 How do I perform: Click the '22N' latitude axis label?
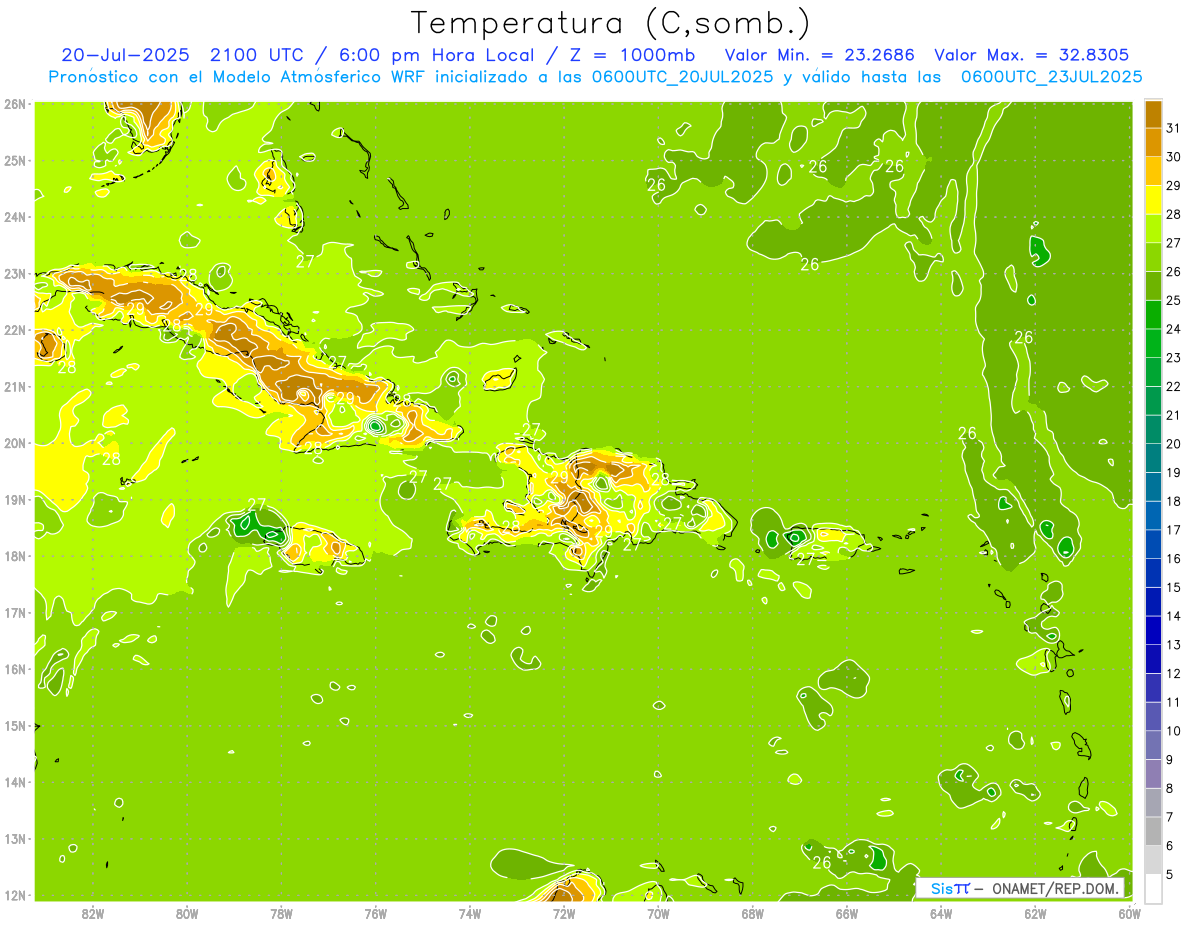pos(15,330)
